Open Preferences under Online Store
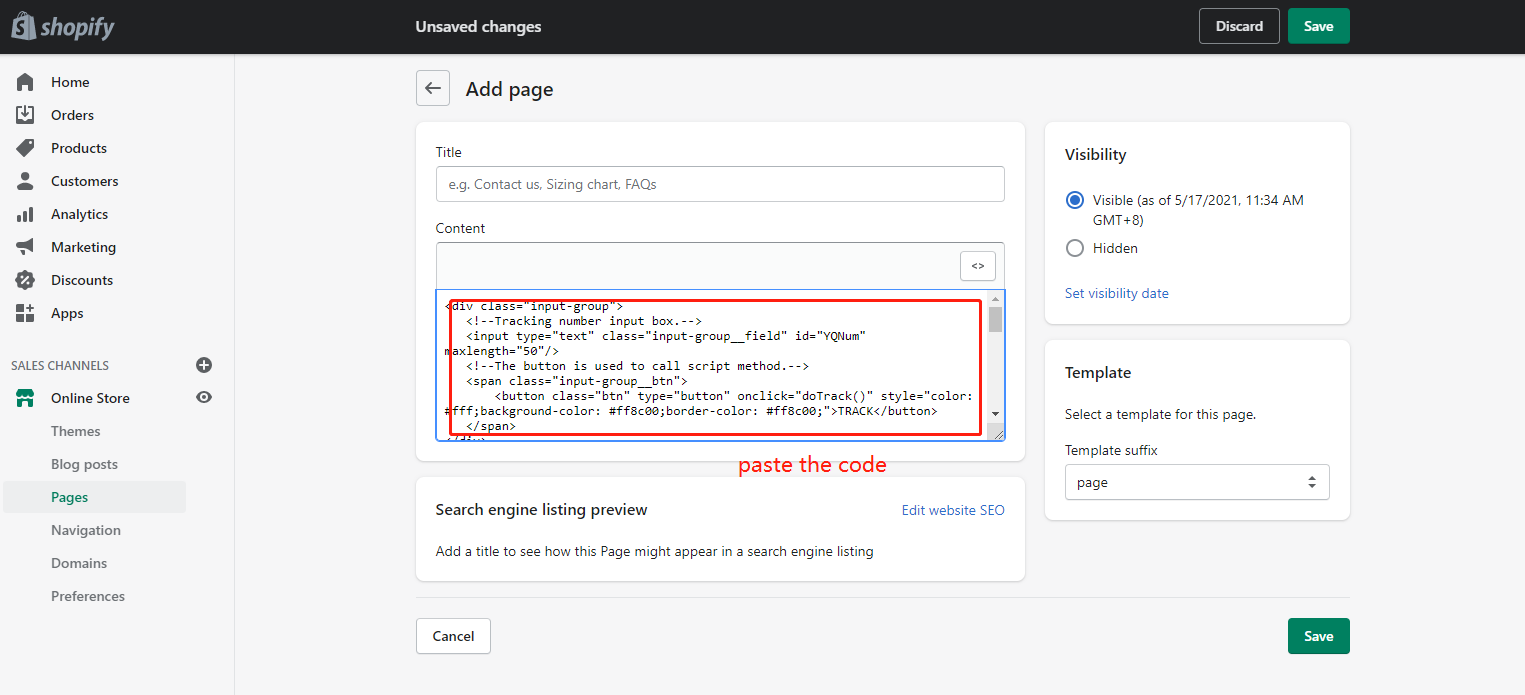The width and height of the screenshot is (1525, 695). [88, 596]
